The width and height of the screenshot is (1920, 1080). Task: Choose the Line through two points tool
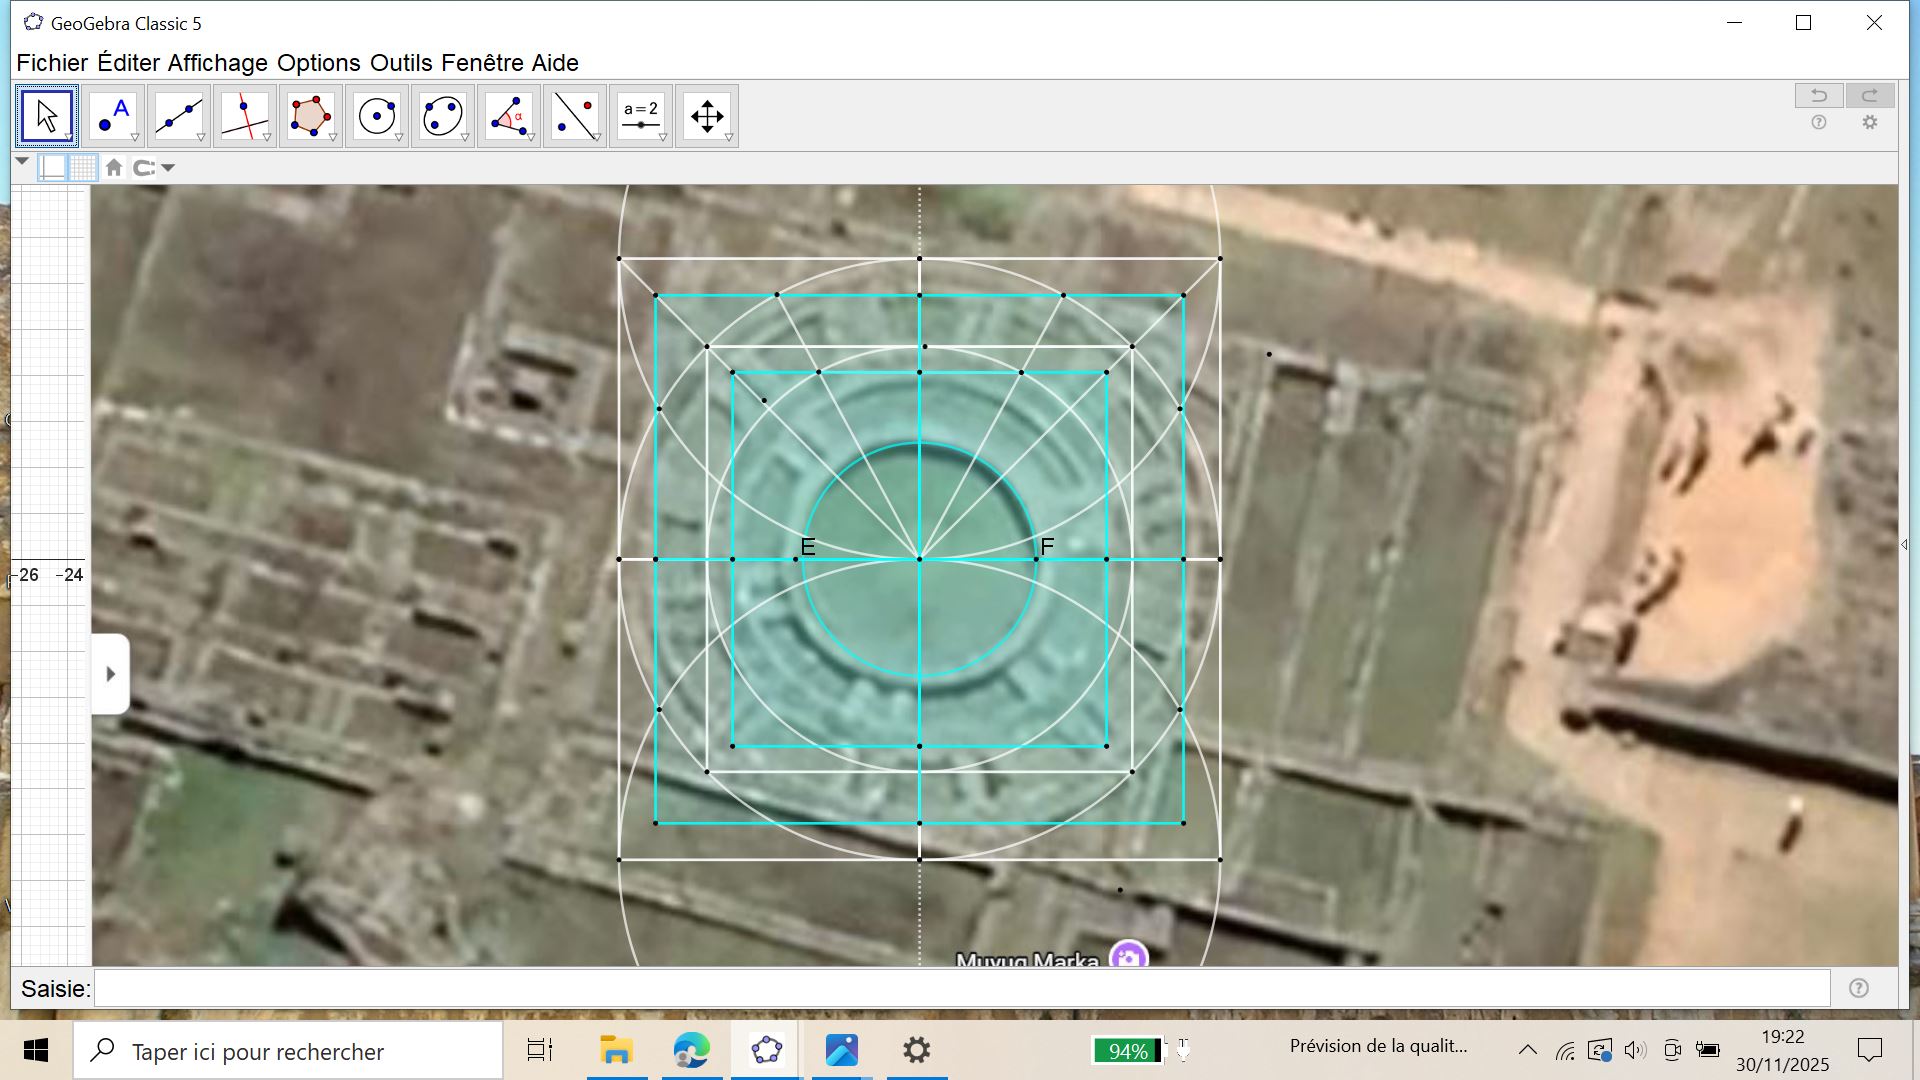point(178,116)
